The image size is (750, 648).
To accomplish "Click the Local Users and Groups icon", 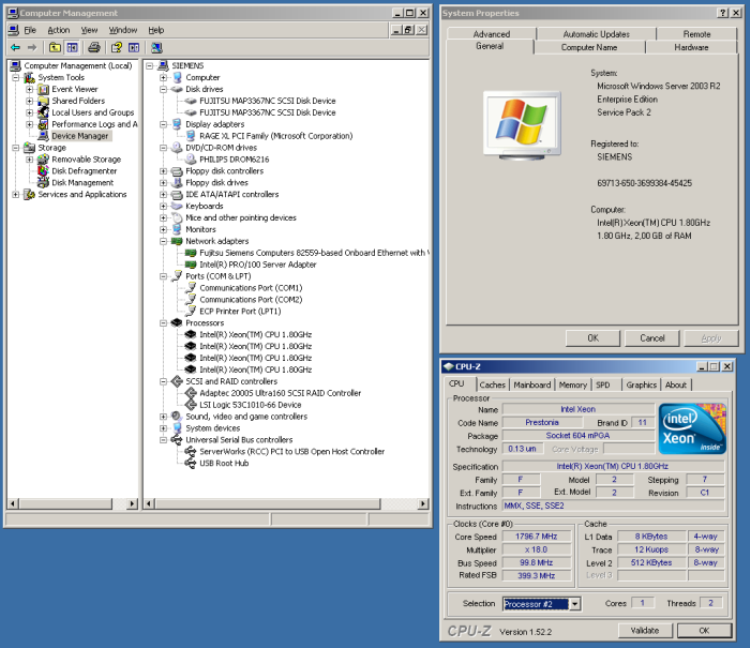I will click(x=44, y=112).
